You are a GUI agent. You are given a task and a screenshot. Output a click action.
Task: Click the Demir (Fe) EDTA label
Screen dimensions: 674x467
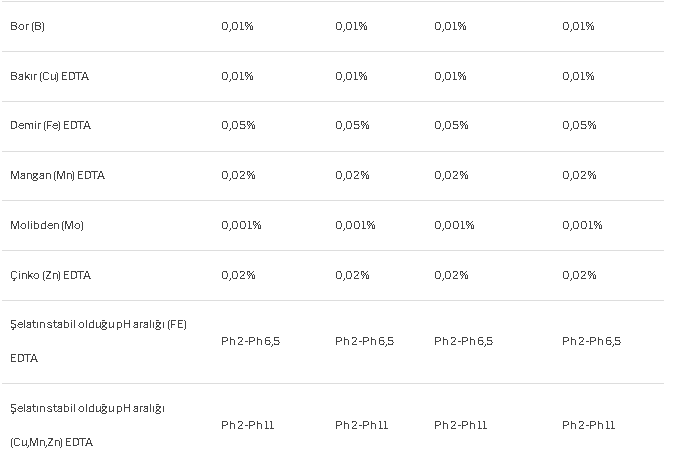(x=50, y=125)
